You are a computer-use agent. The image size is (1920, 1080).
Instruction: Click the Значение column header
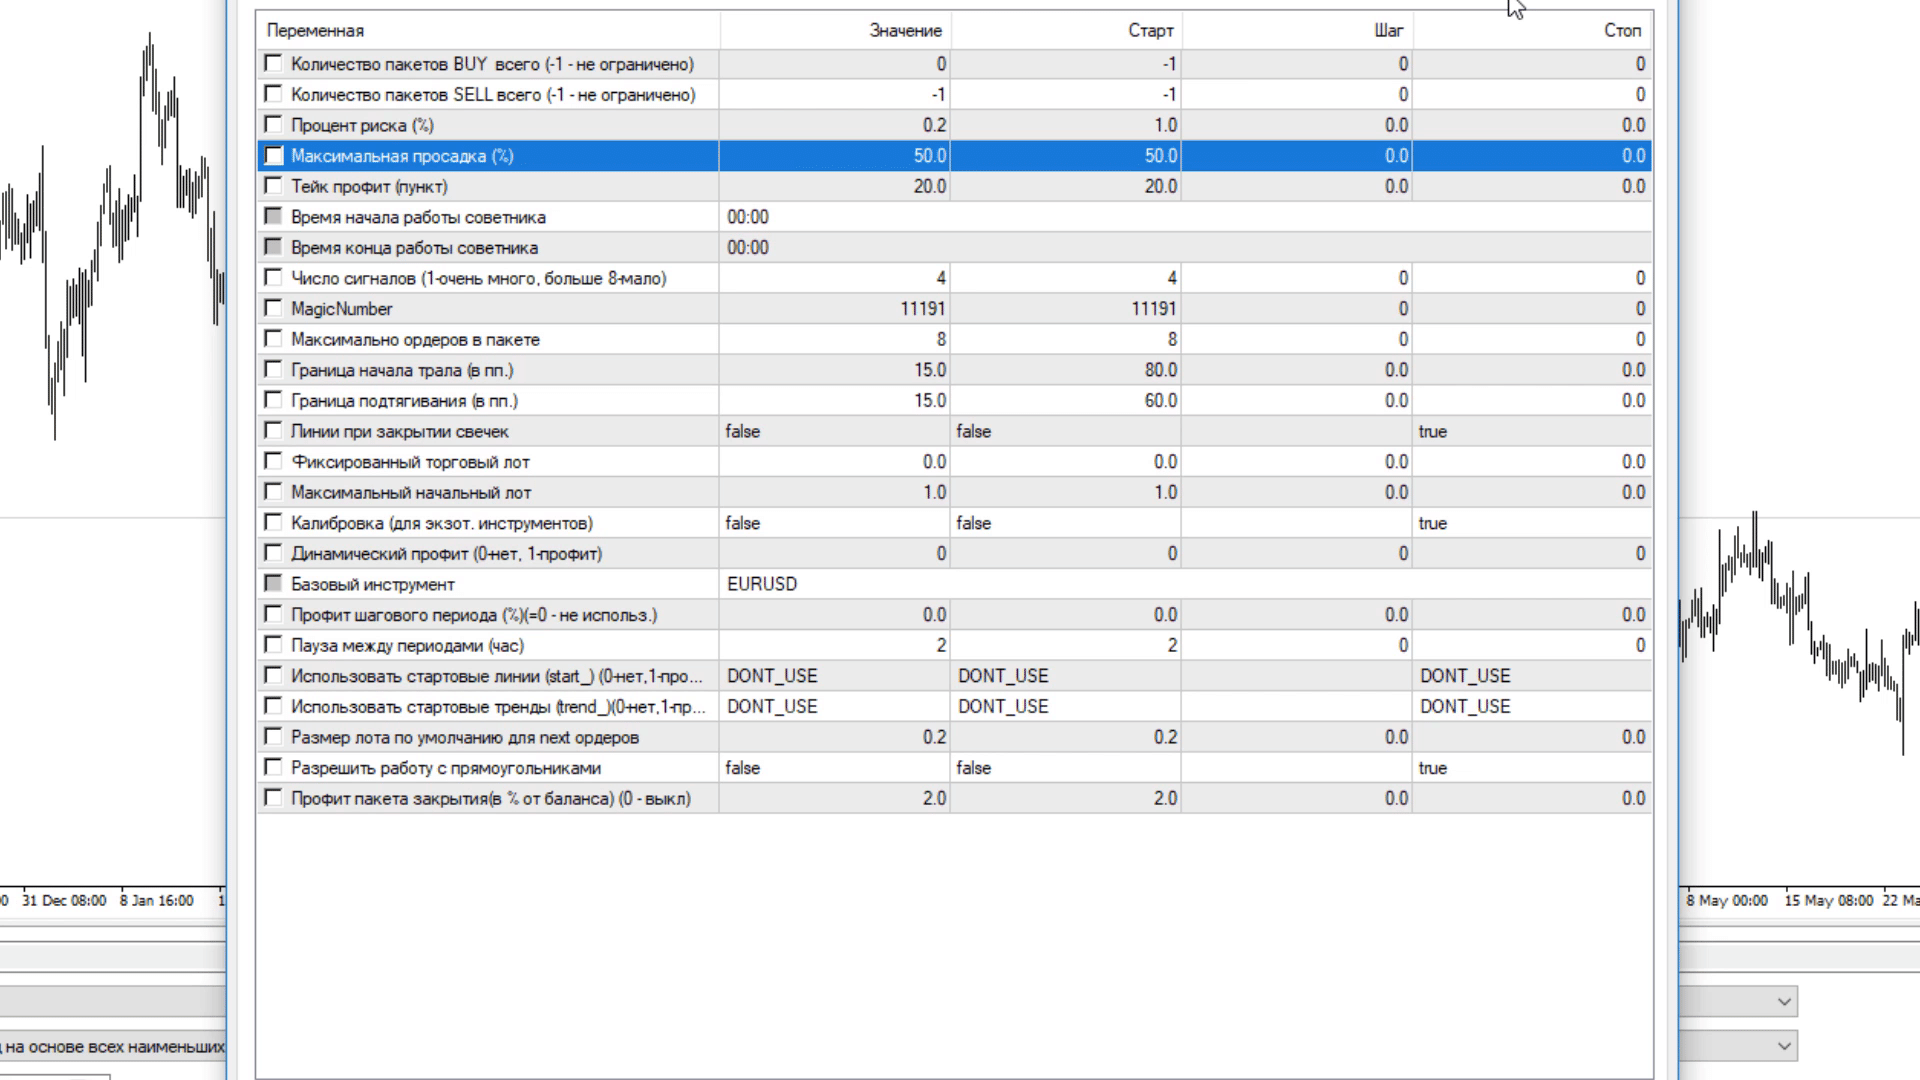835,30
